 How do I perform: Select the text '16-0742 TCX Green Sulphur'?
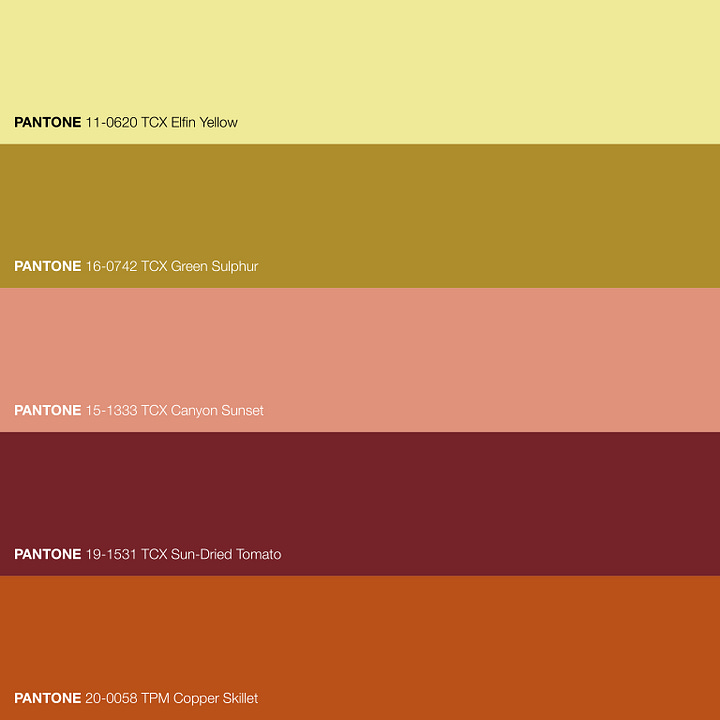tap(172, 266)
